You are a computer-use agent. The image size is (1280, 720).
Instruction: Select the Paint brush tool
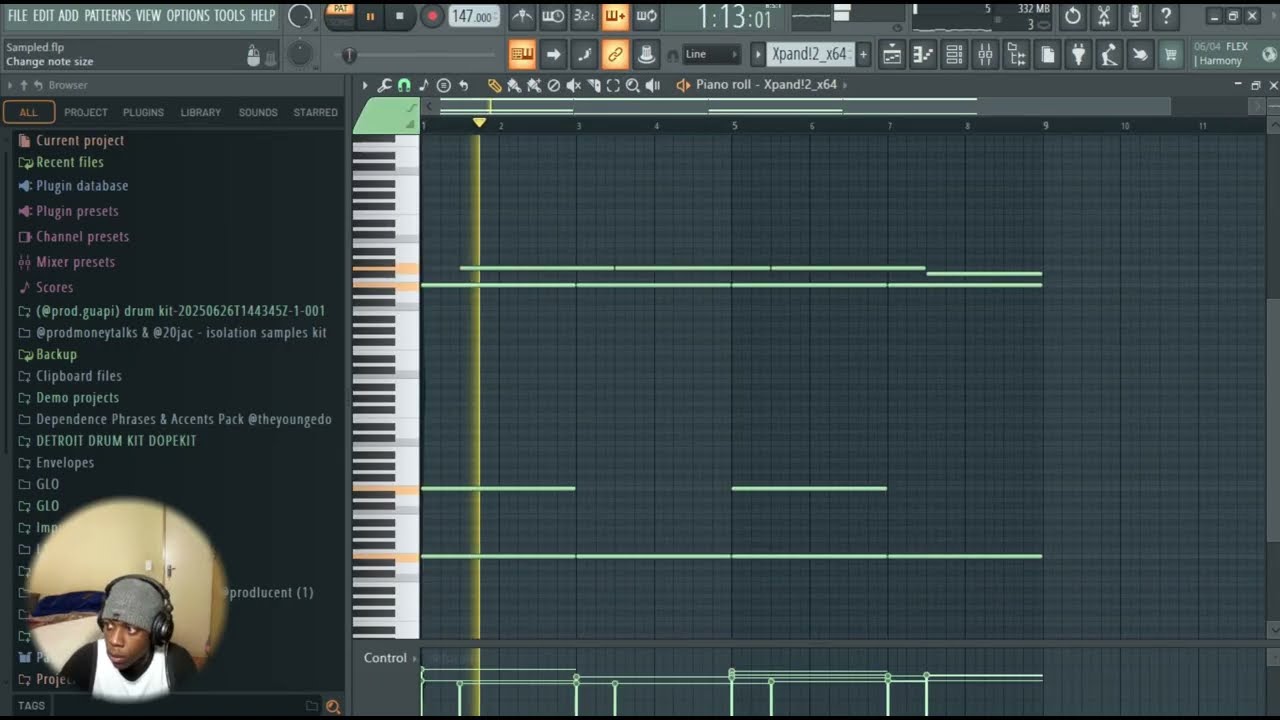coord(514,86)
